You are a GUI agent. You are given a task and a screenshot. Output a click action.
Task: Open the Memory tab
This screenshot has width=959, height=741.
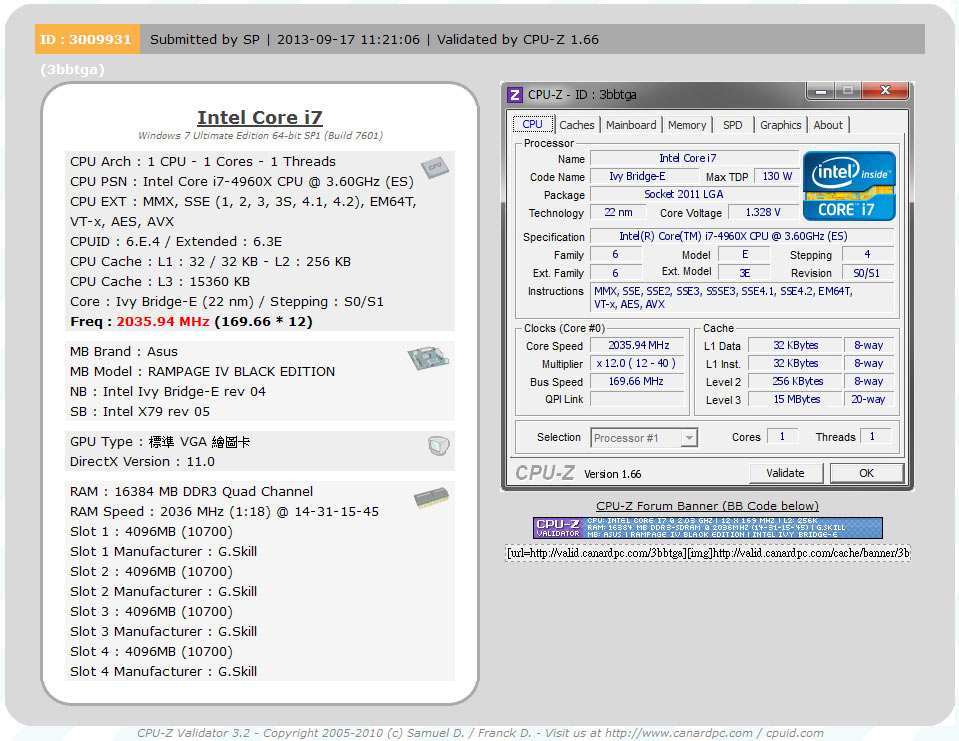tap(689, 124)
